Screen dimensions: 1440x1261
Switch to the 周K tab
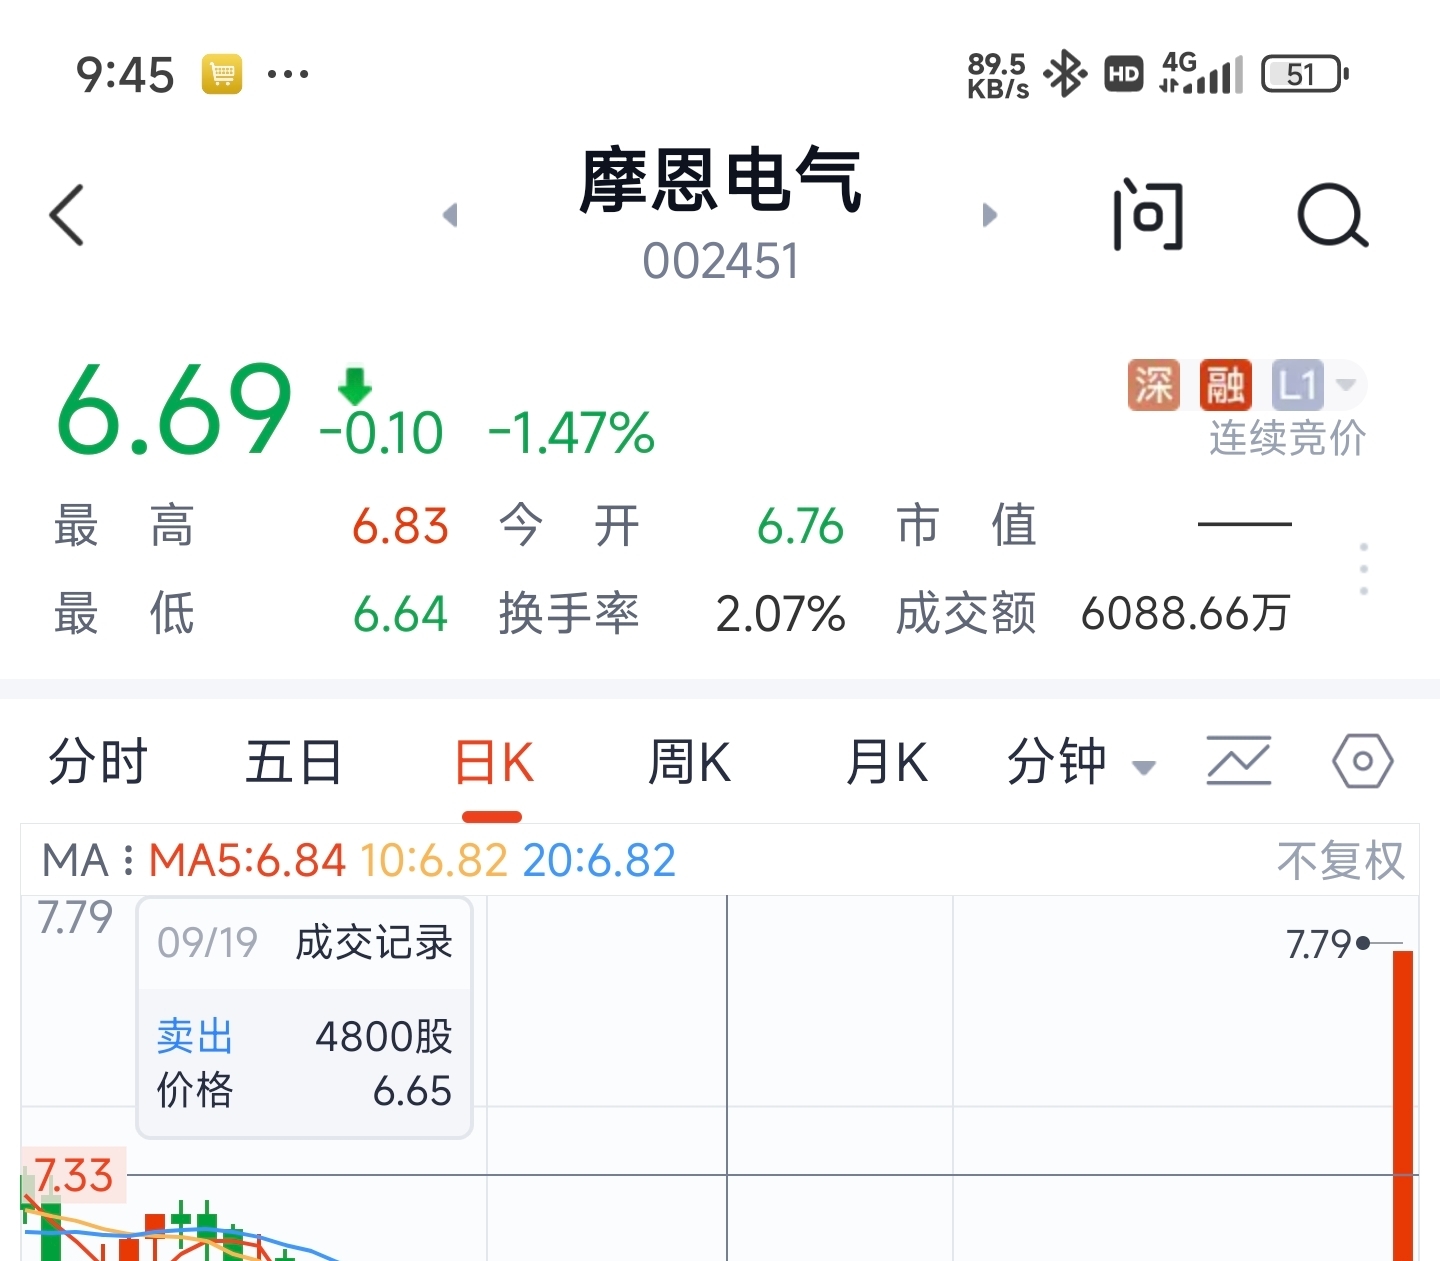(690, 762)
